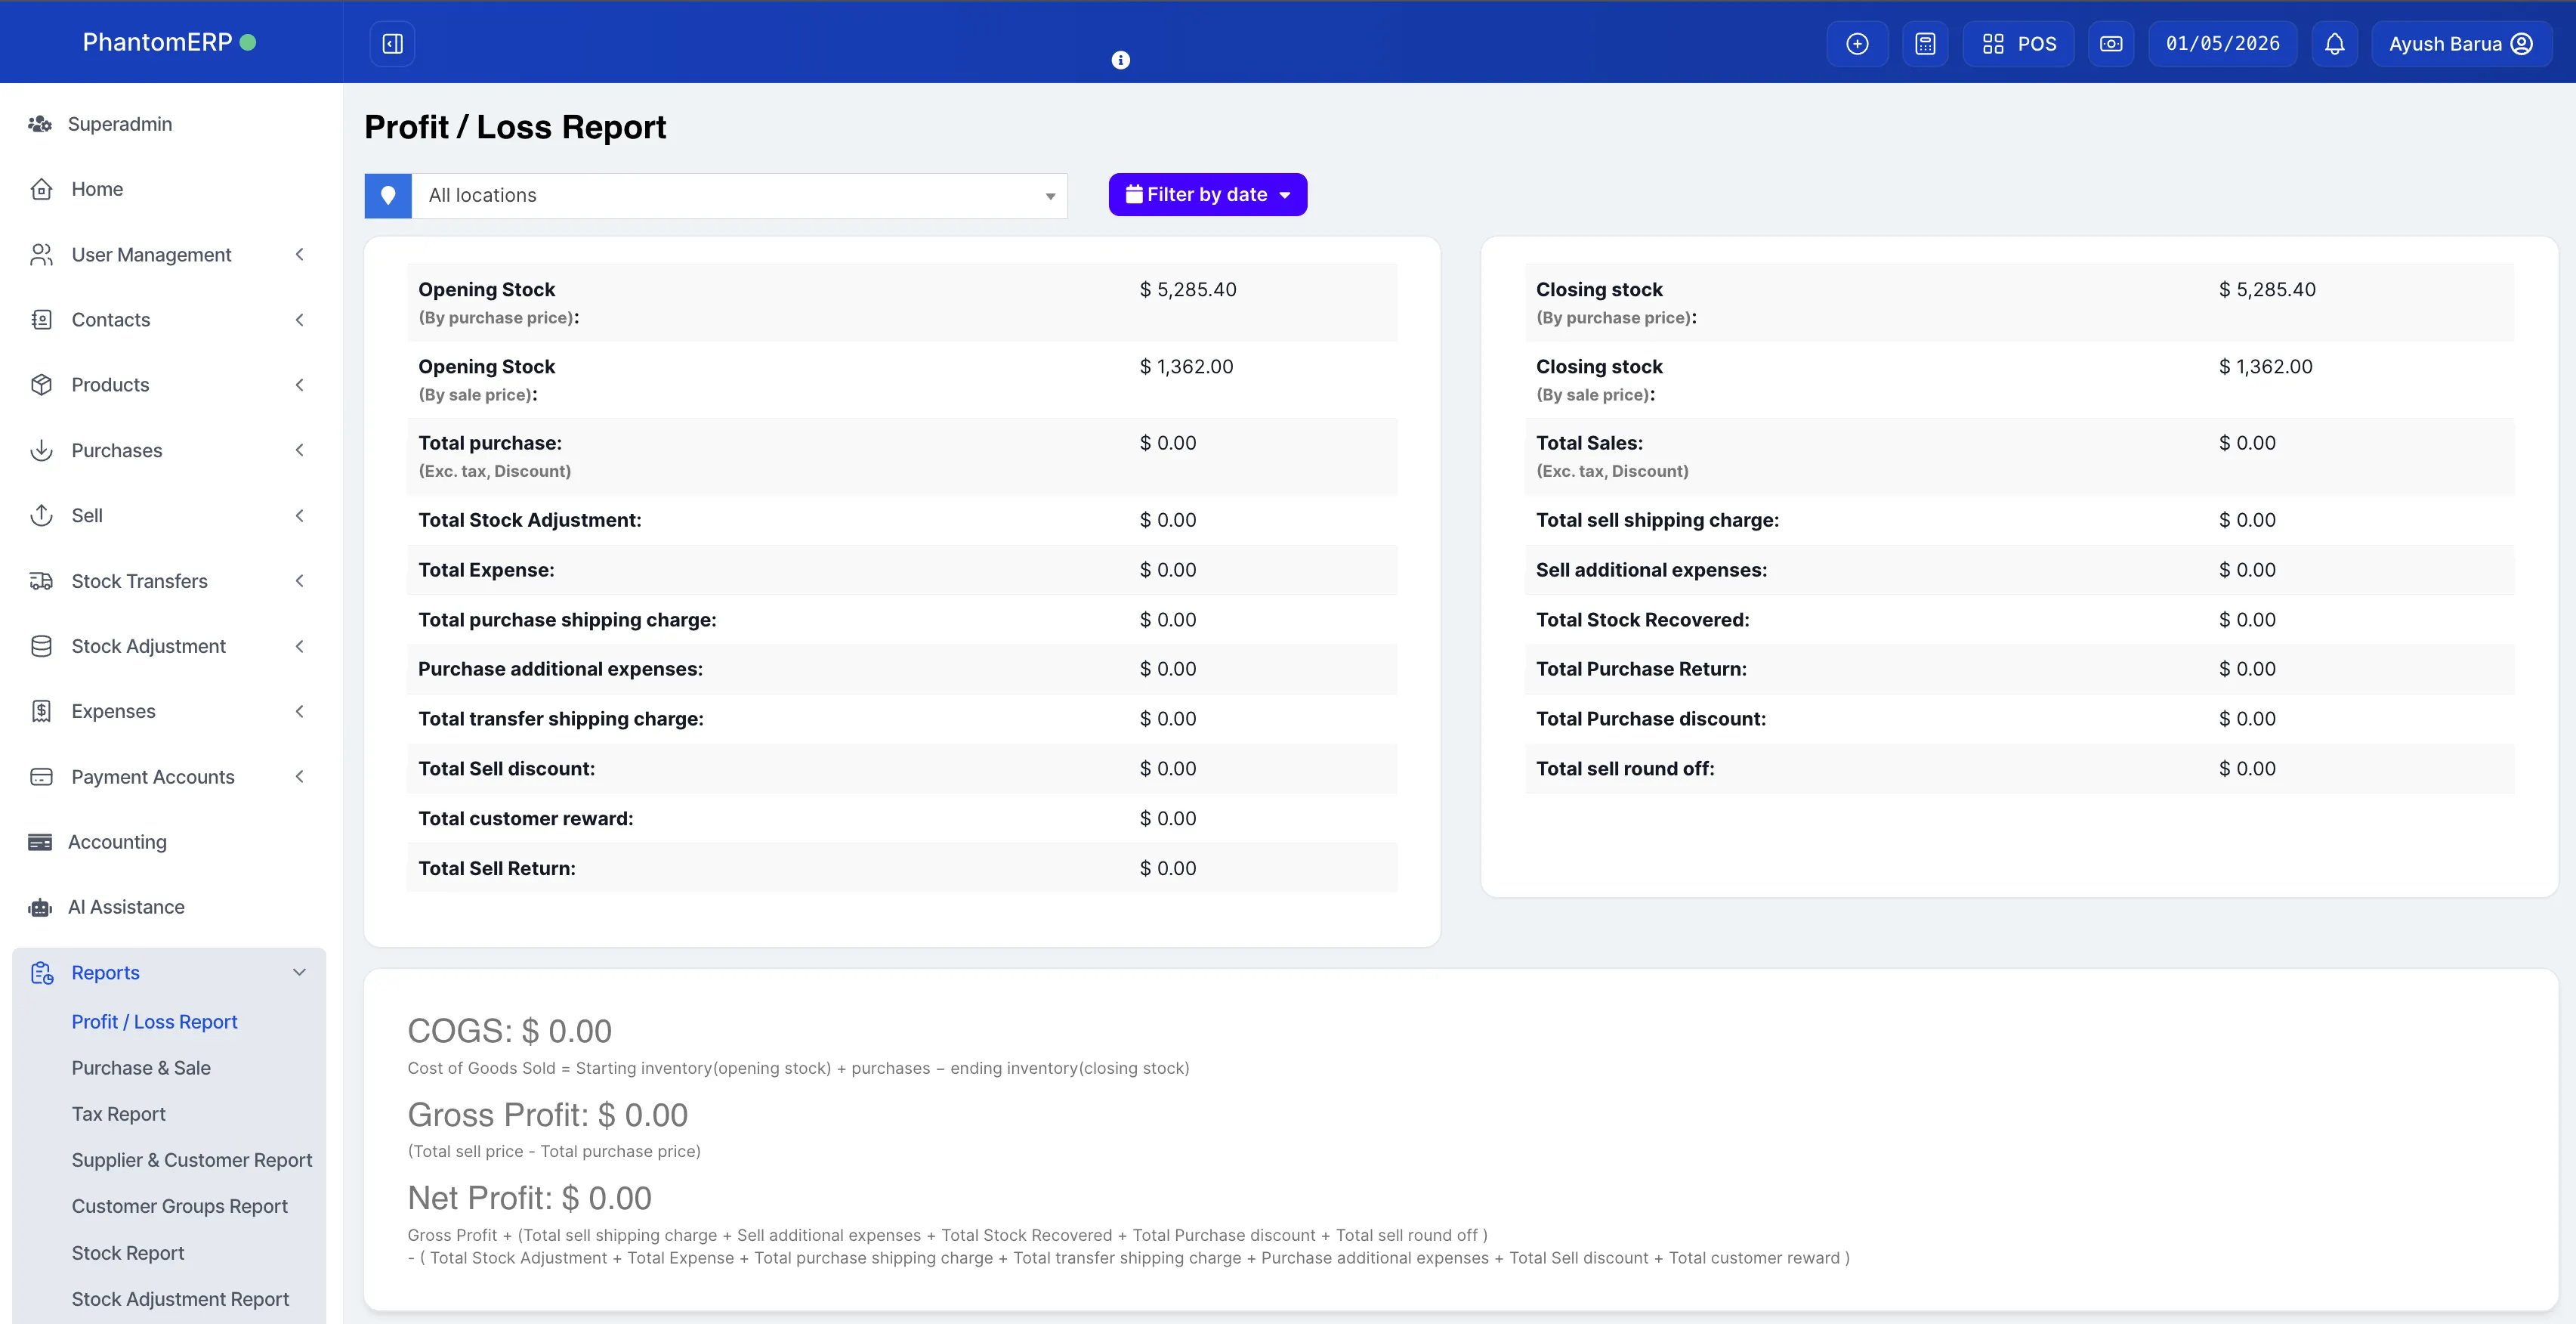The image size is (2576, 1324).
Task: Open the POS button in the top bar
Action: click(2018, 43)
